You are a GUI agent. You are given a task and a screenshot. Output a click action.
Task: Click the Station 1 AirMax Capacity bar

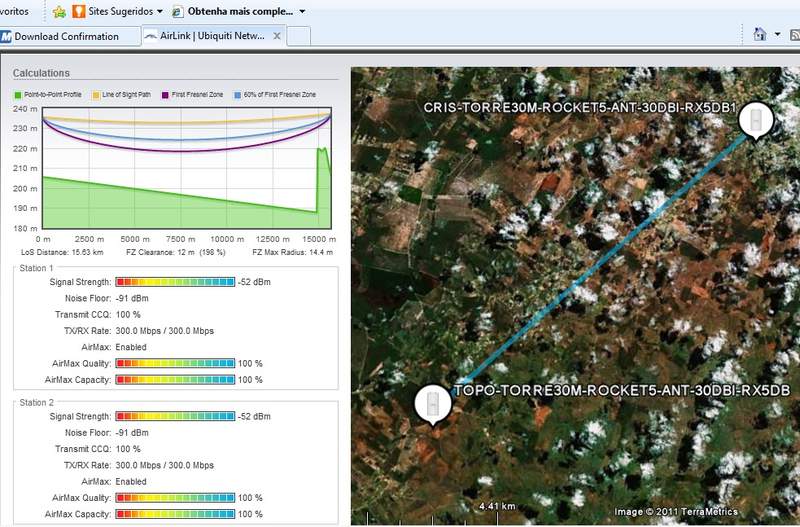pyautogui.click(x=175, y=380)
